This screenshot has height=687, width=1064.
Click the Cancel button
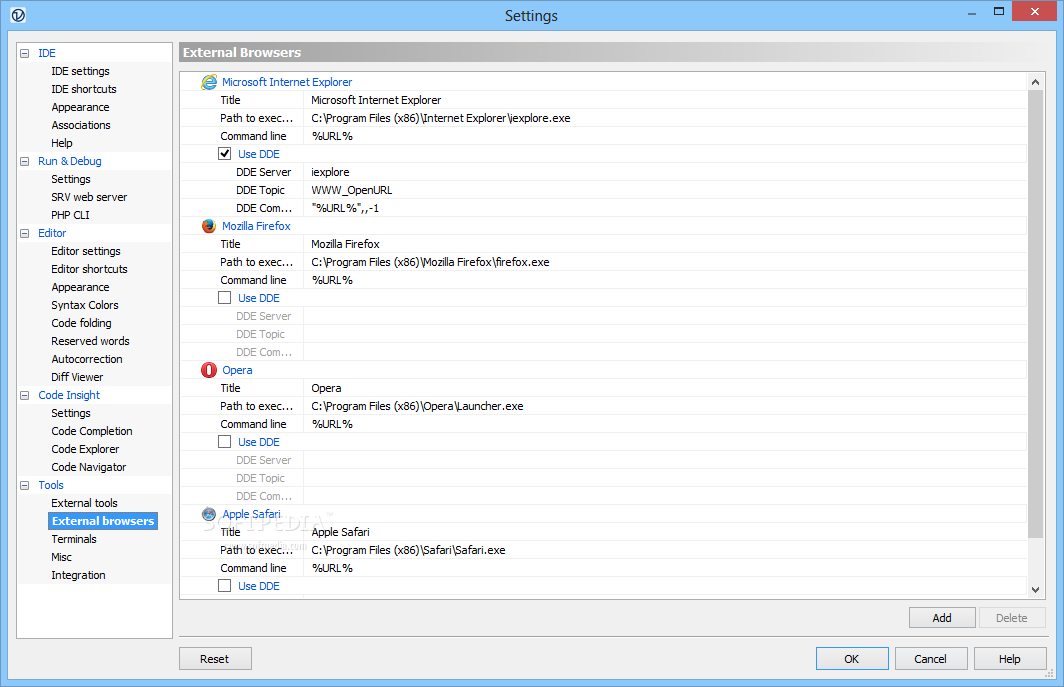[x=930, y=658]
